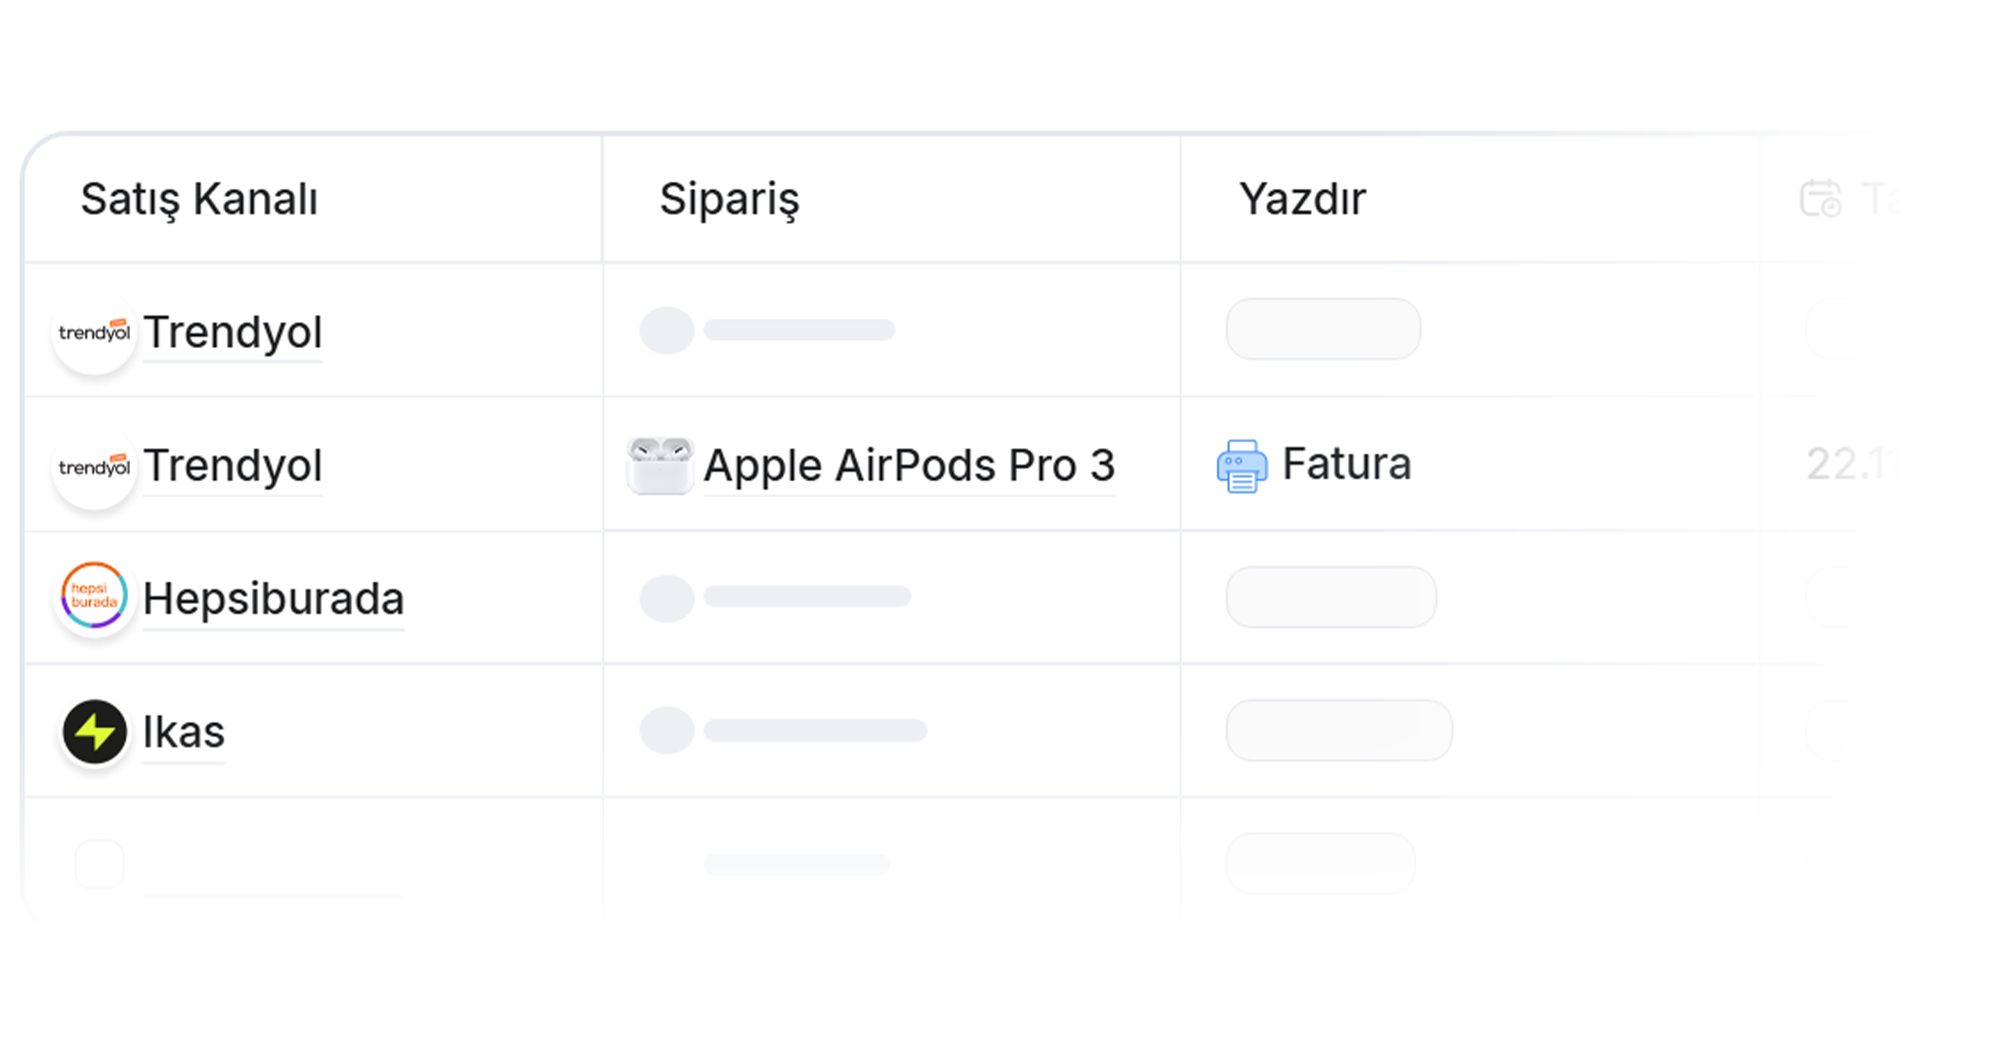Print the Fatura for the AirPods order
Image resolution: width=2001 pixels, height=1061 pixels.
[1346, 464]
